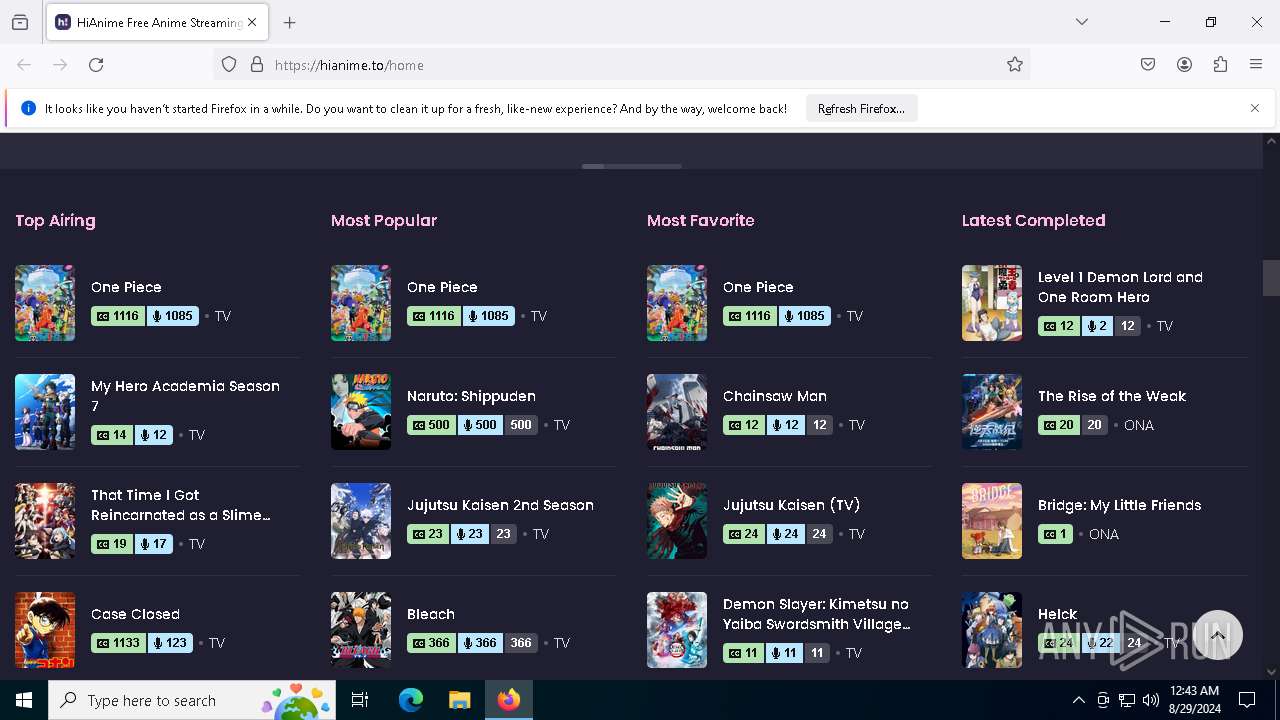
Task: Open The Rise of the Weak
Action: pyautogui.click(x=1112, y=396)
